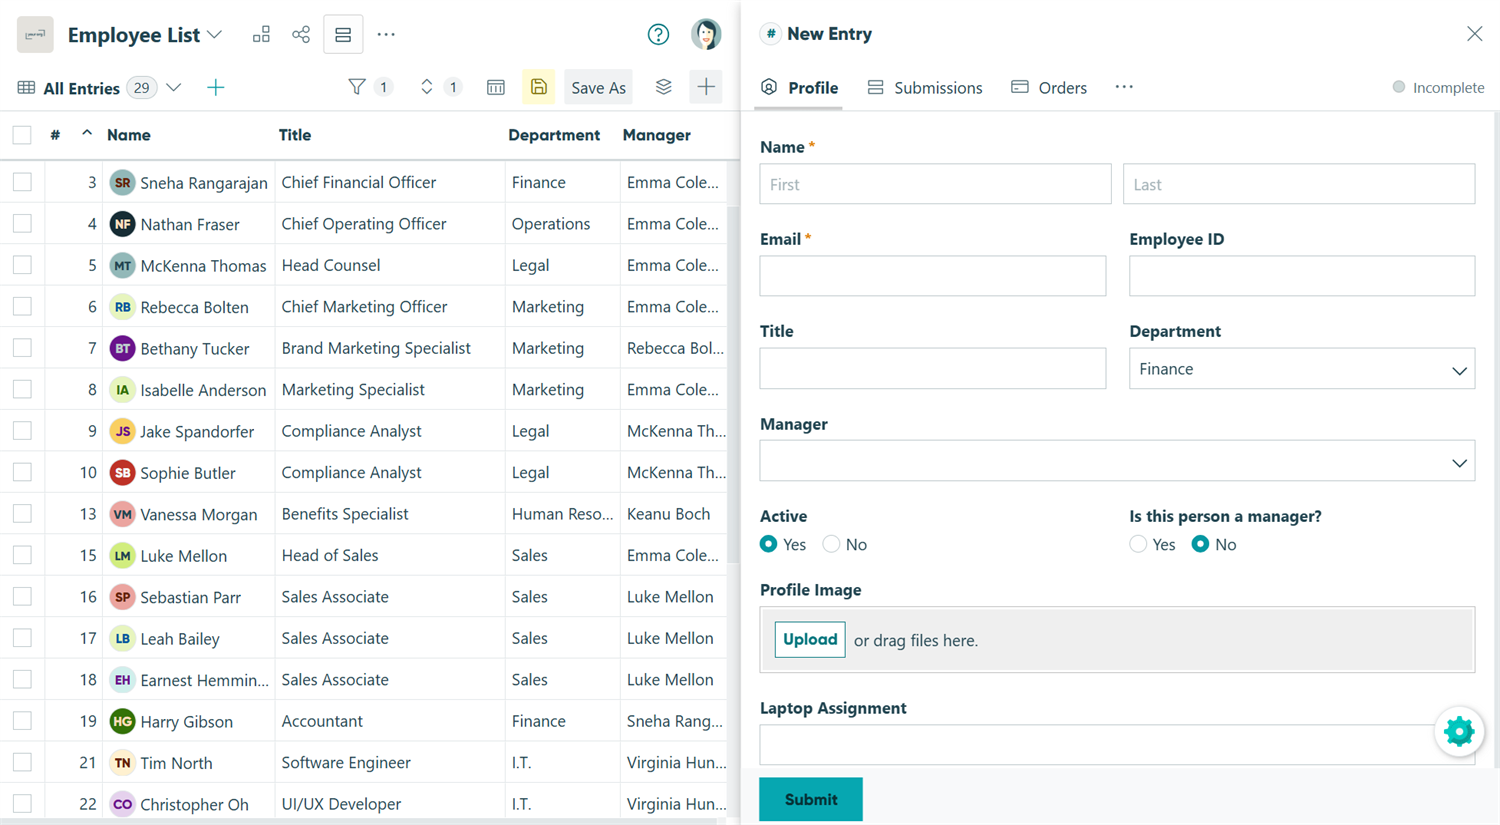
Task: Open the workflow diagram icon next to Employee List
Action: pyautogui.click(x=261, y=35)
